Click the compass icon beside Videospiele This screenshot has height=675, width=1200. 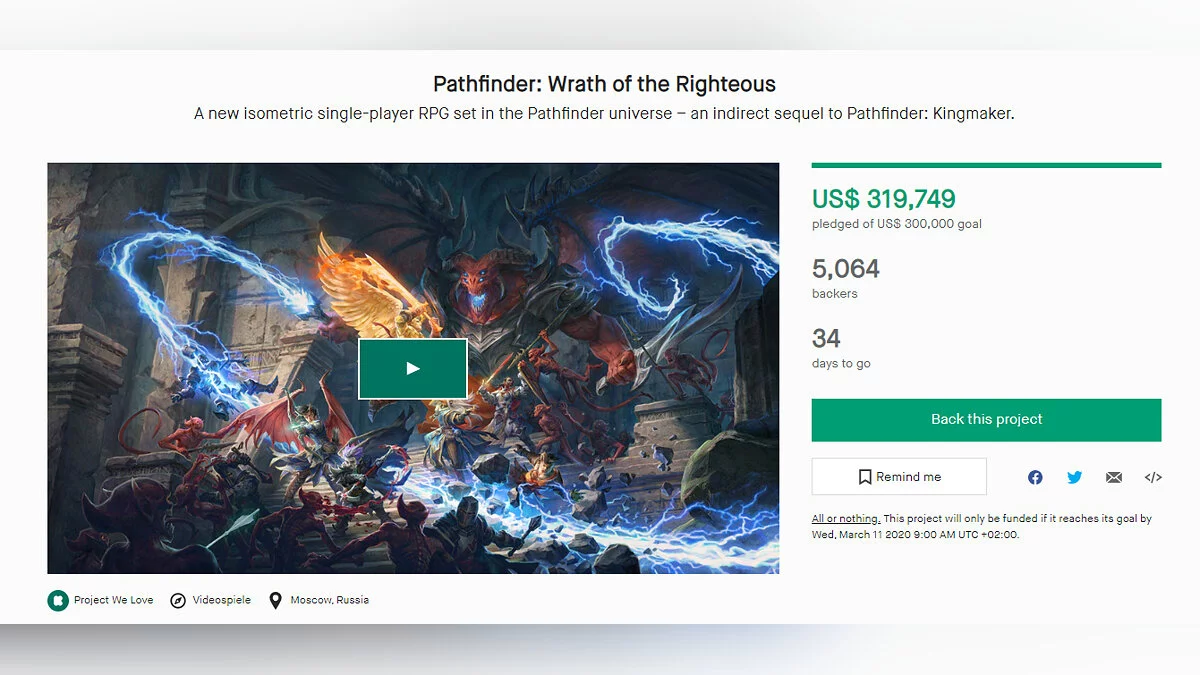tap(178, 600)
